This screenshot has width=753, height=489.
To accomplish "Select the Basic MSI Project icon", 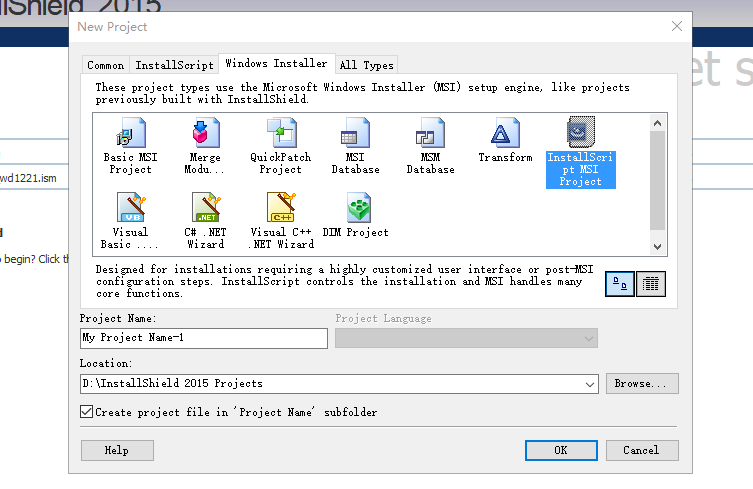I will click(x=130, y=133).
